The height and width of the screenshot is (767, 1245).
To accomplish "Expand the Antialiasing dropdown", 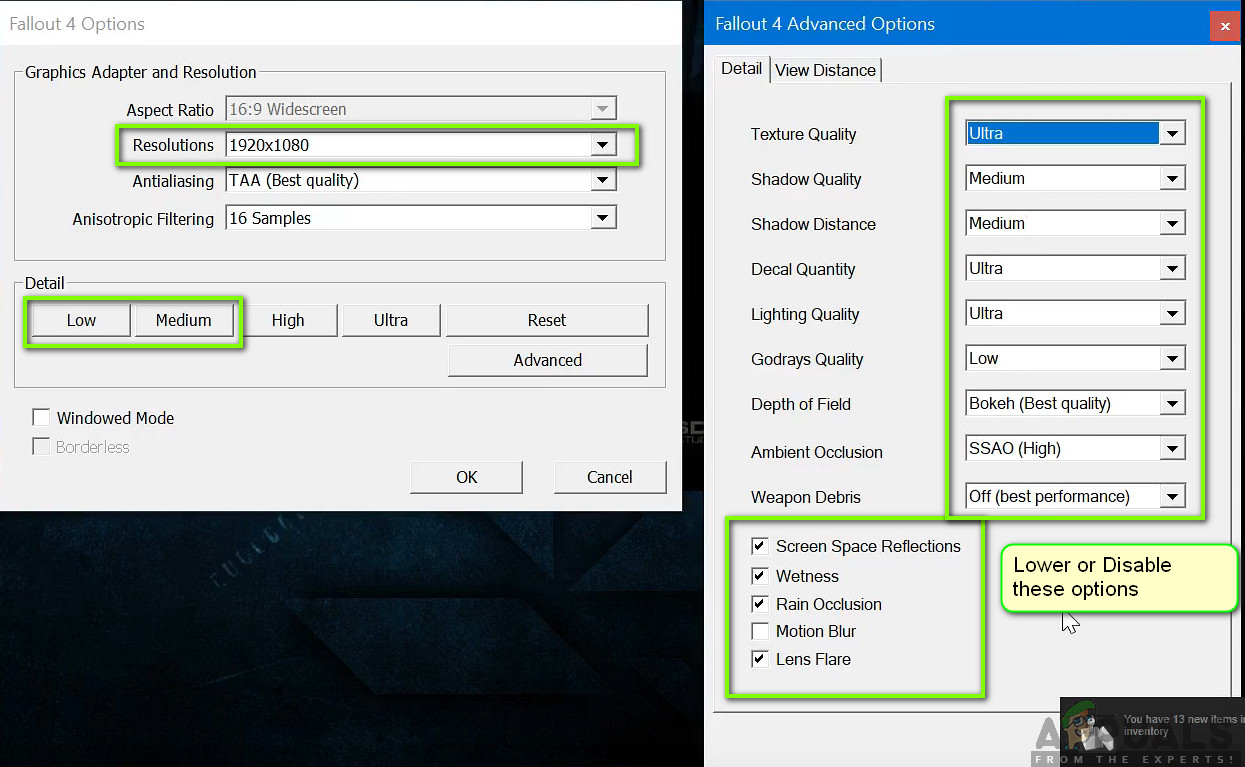I will pyautogui.click(x=602, y=181).
